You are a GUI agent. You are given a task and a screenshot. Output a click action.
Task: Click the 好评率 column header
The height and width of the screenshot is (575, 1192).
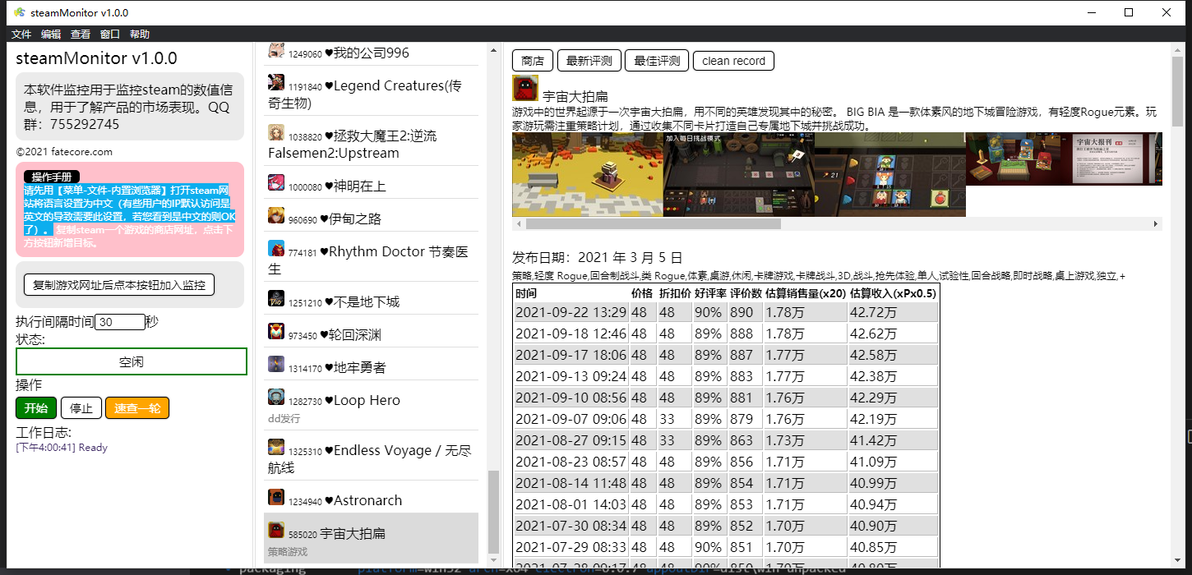(x=710, y=293)
